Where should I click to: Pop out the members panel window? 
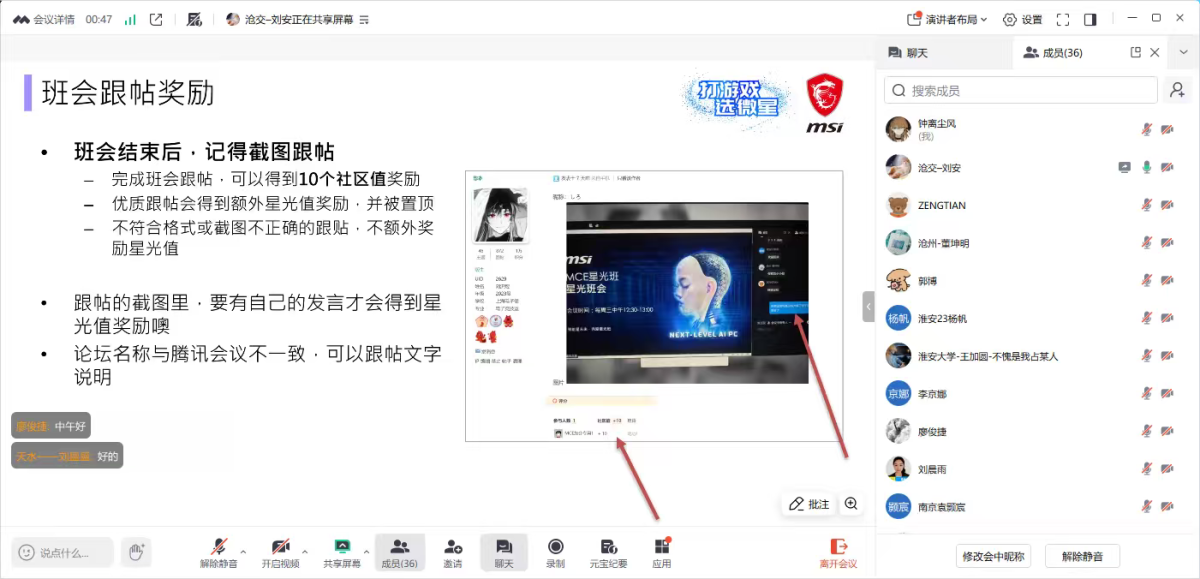[x=1135, y=52]
